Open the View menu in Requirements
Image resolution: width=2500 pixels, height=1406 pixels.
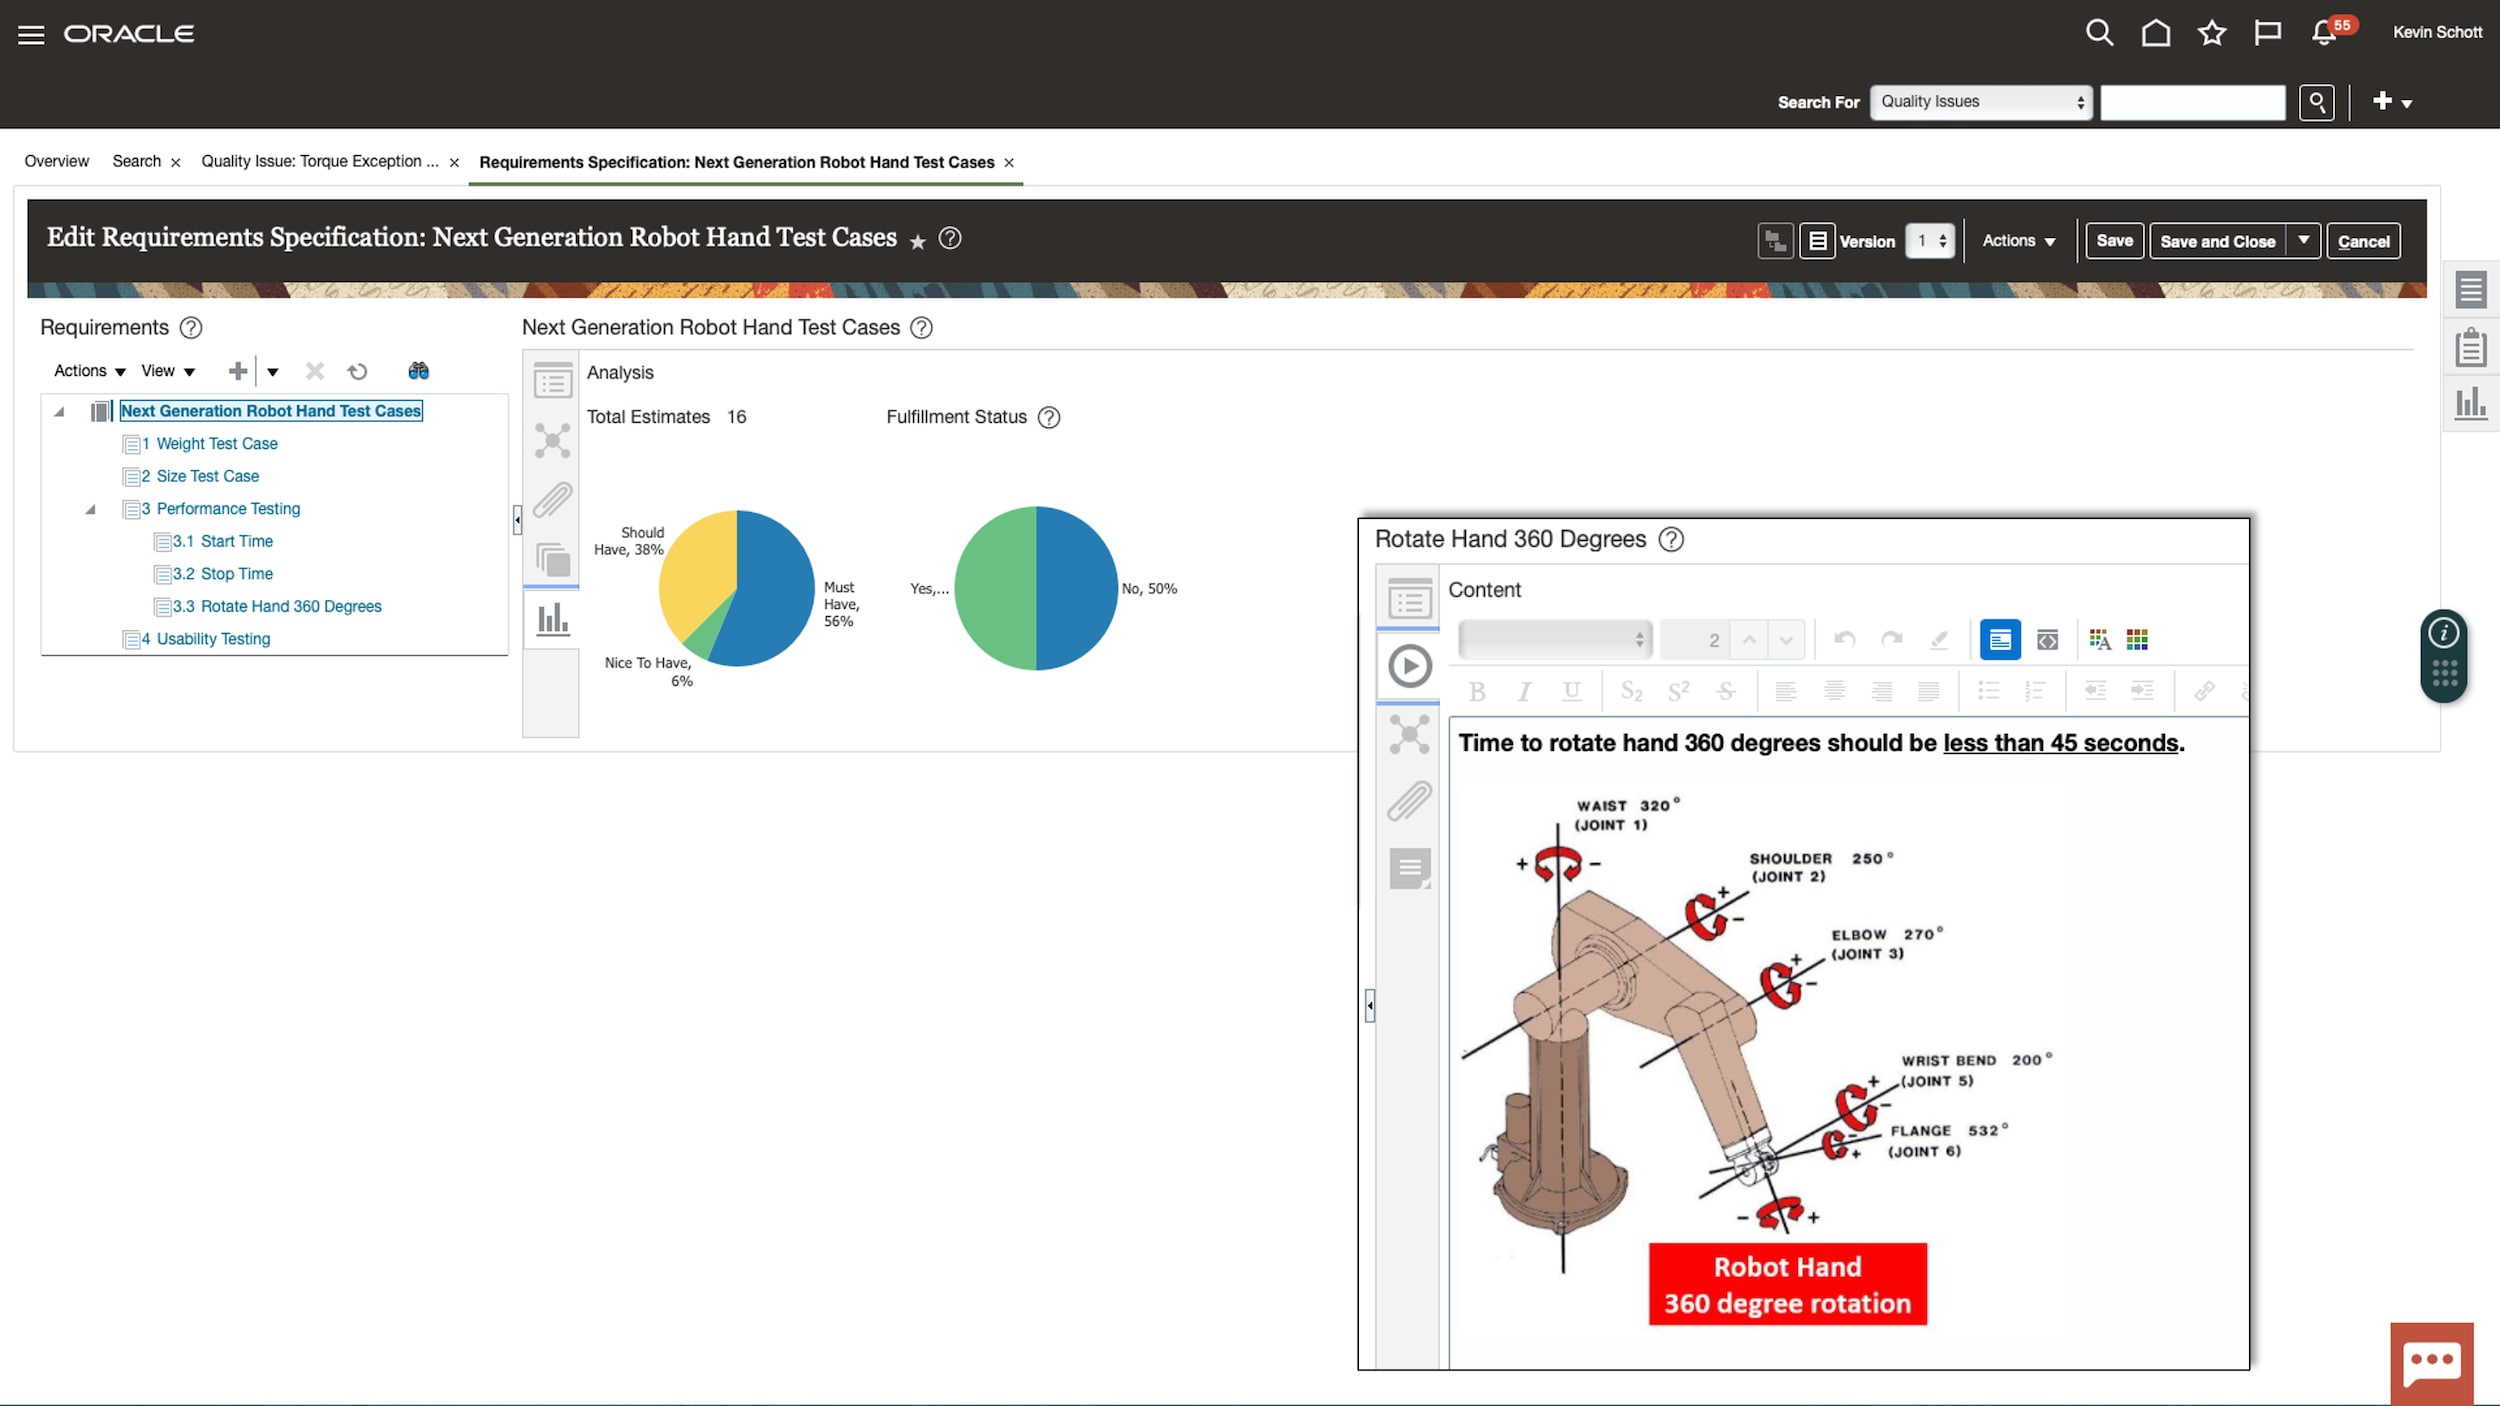coord(167,371)
